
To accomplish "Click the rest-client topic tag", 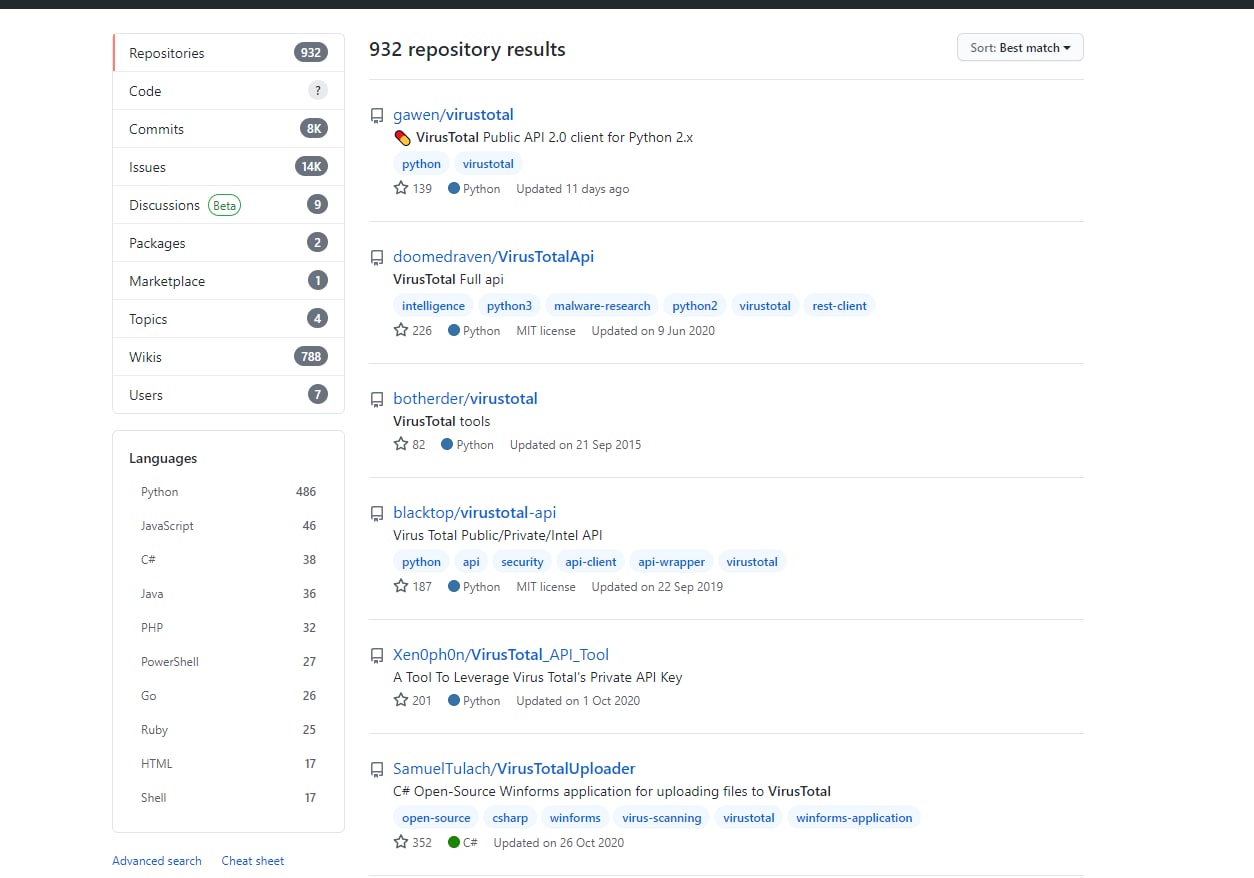I will click(839, 306).
